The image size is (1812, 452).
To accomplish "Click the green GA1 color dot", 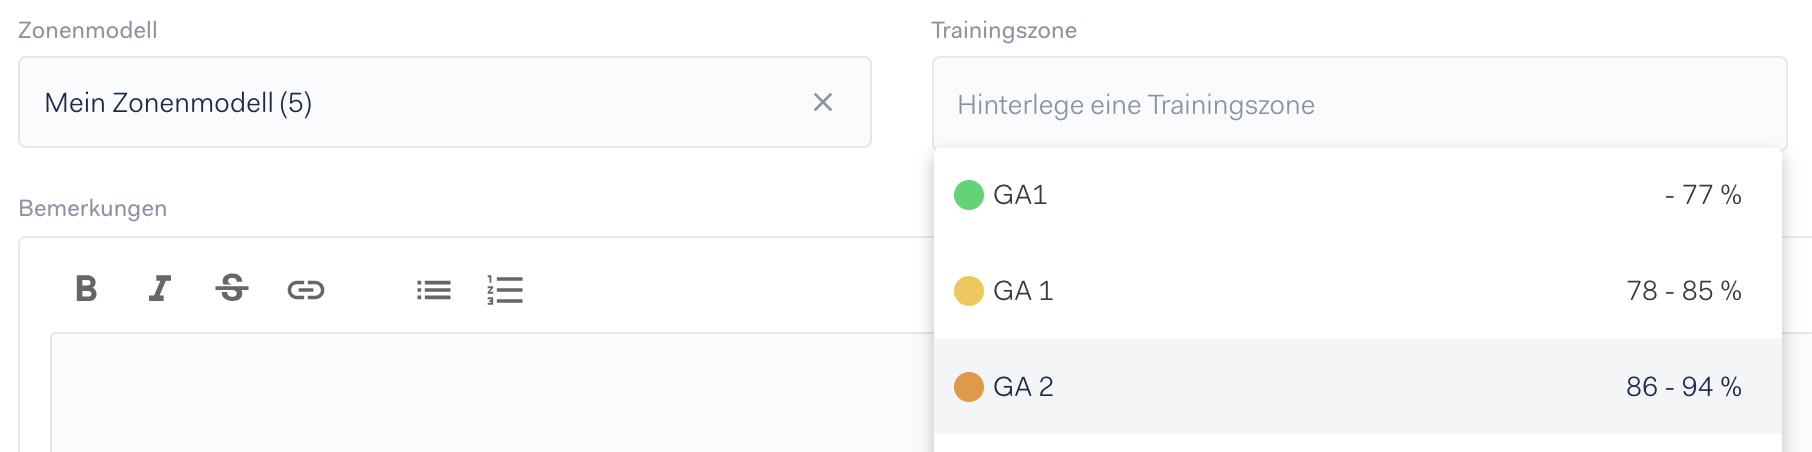I will [969, 195].
